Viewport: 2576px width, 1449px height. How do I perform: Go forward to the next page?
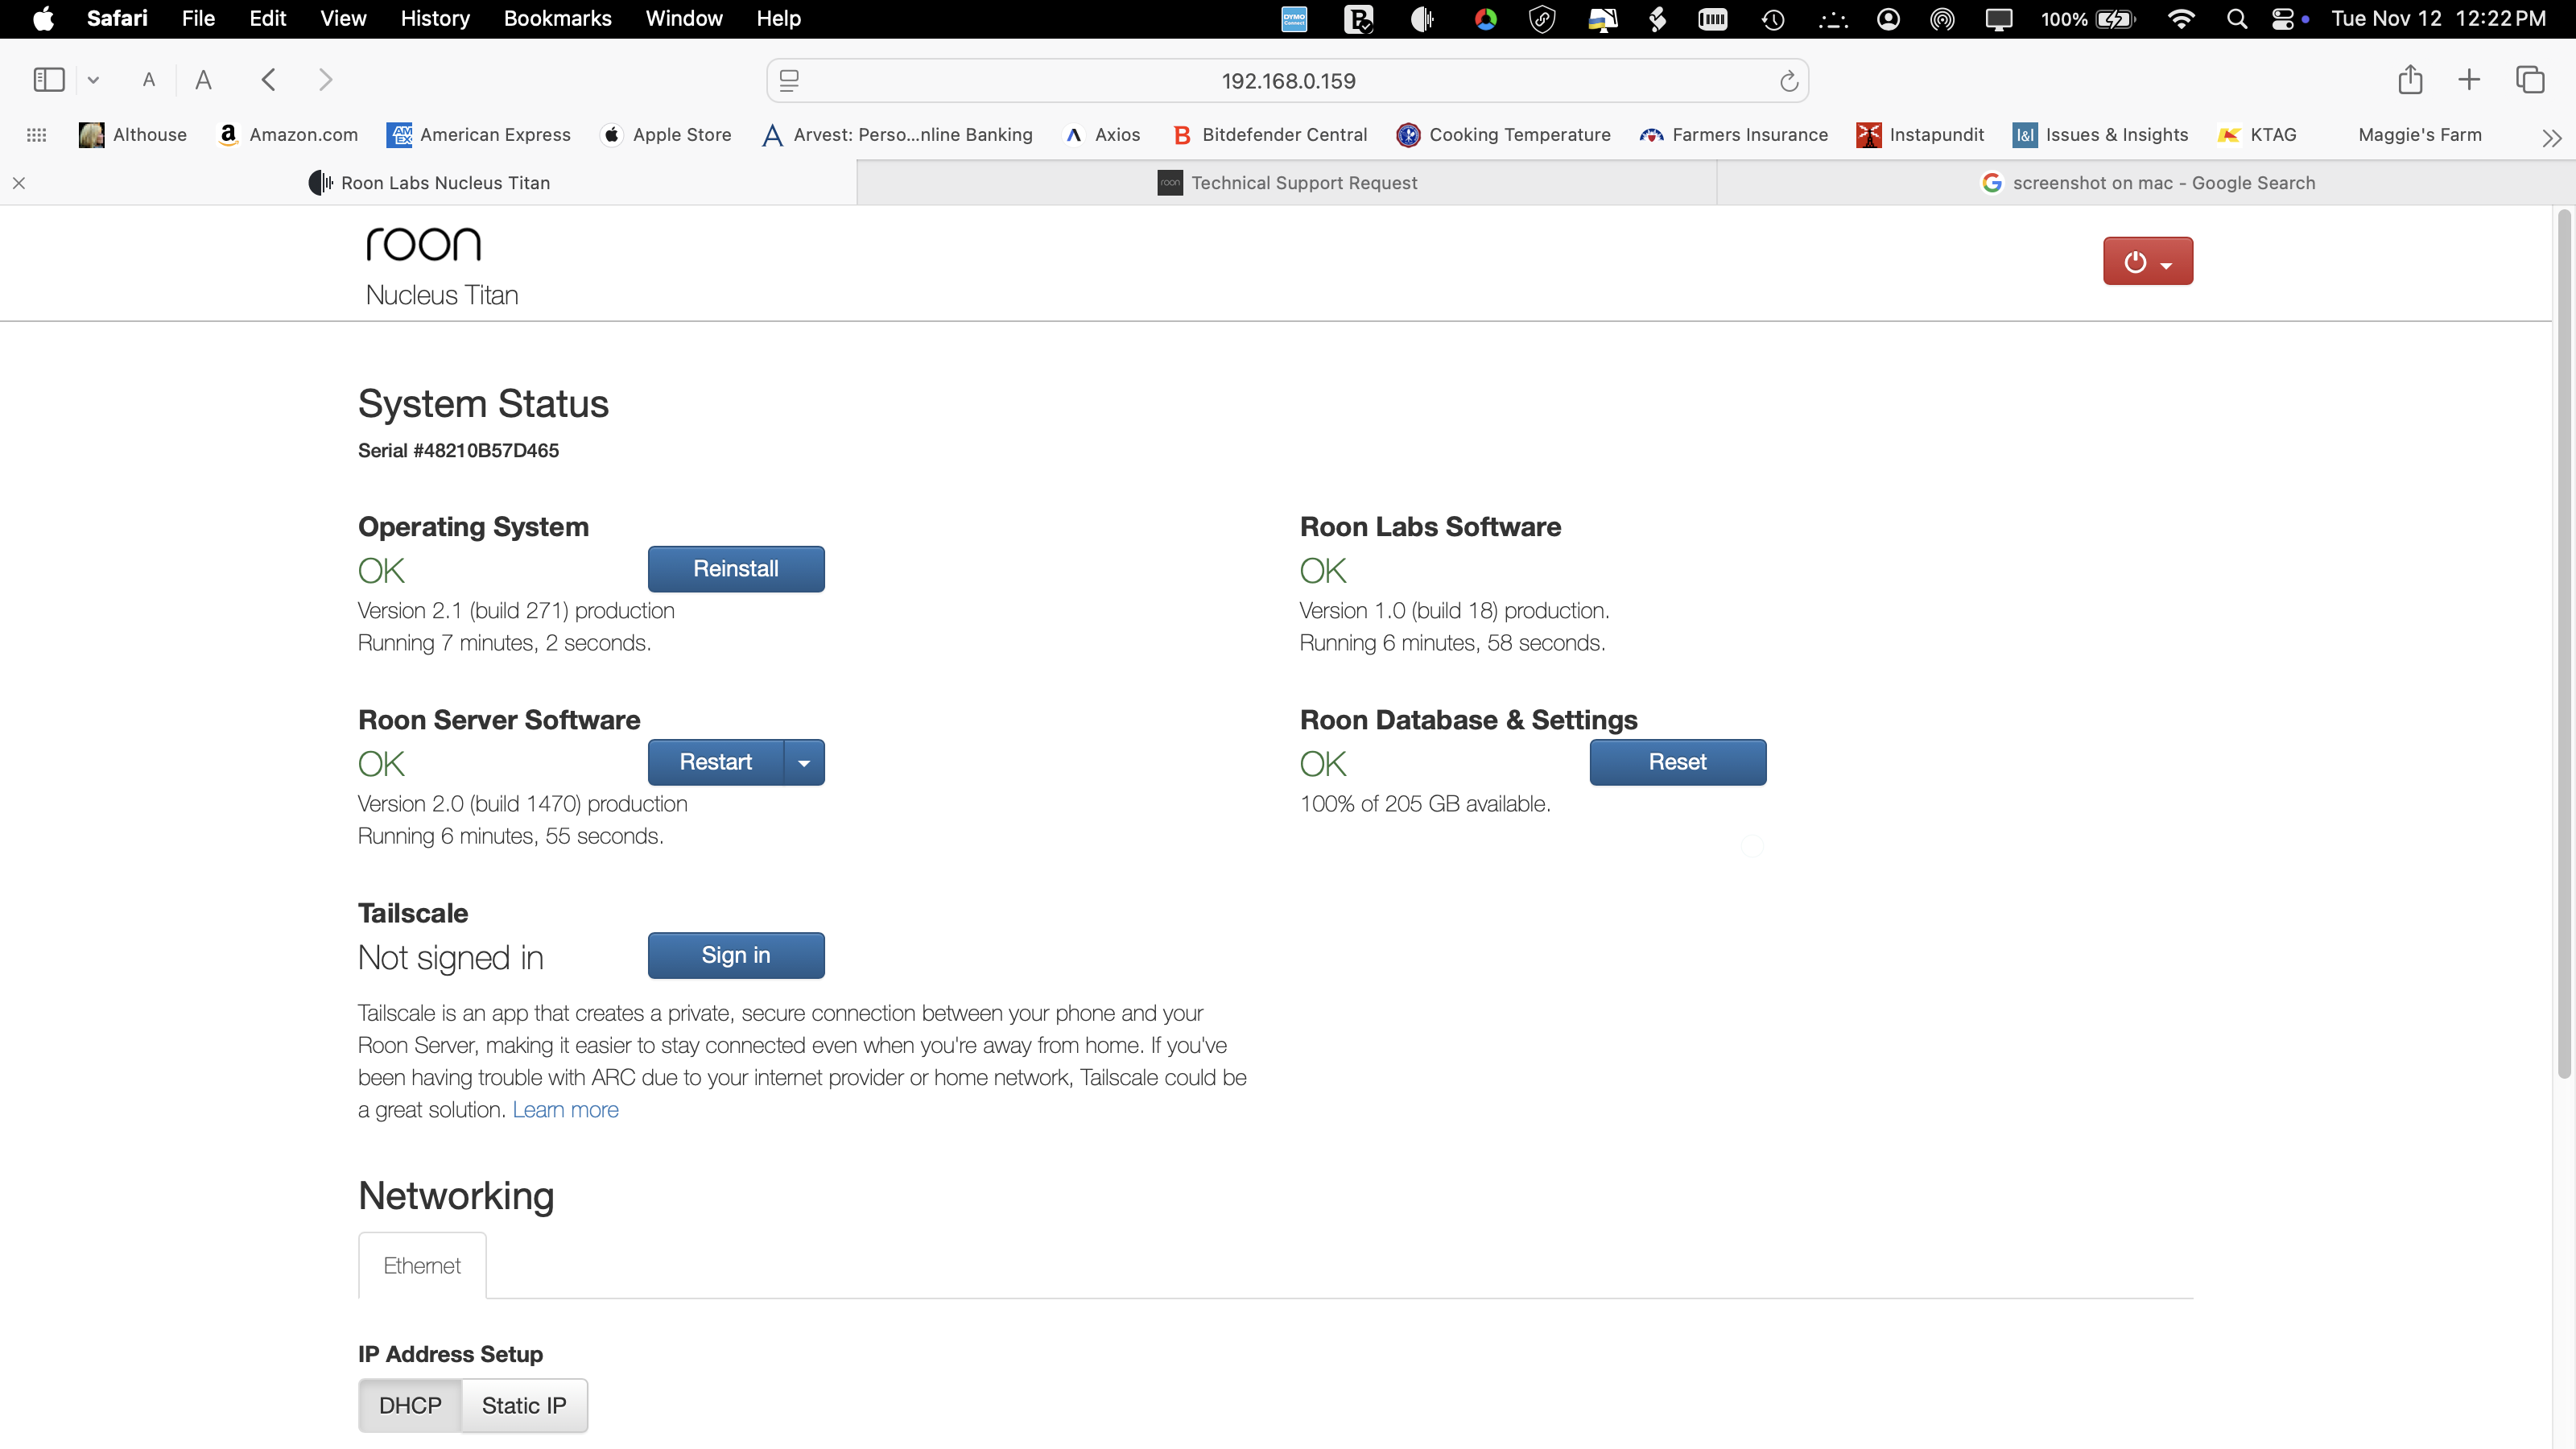(325, 80)
